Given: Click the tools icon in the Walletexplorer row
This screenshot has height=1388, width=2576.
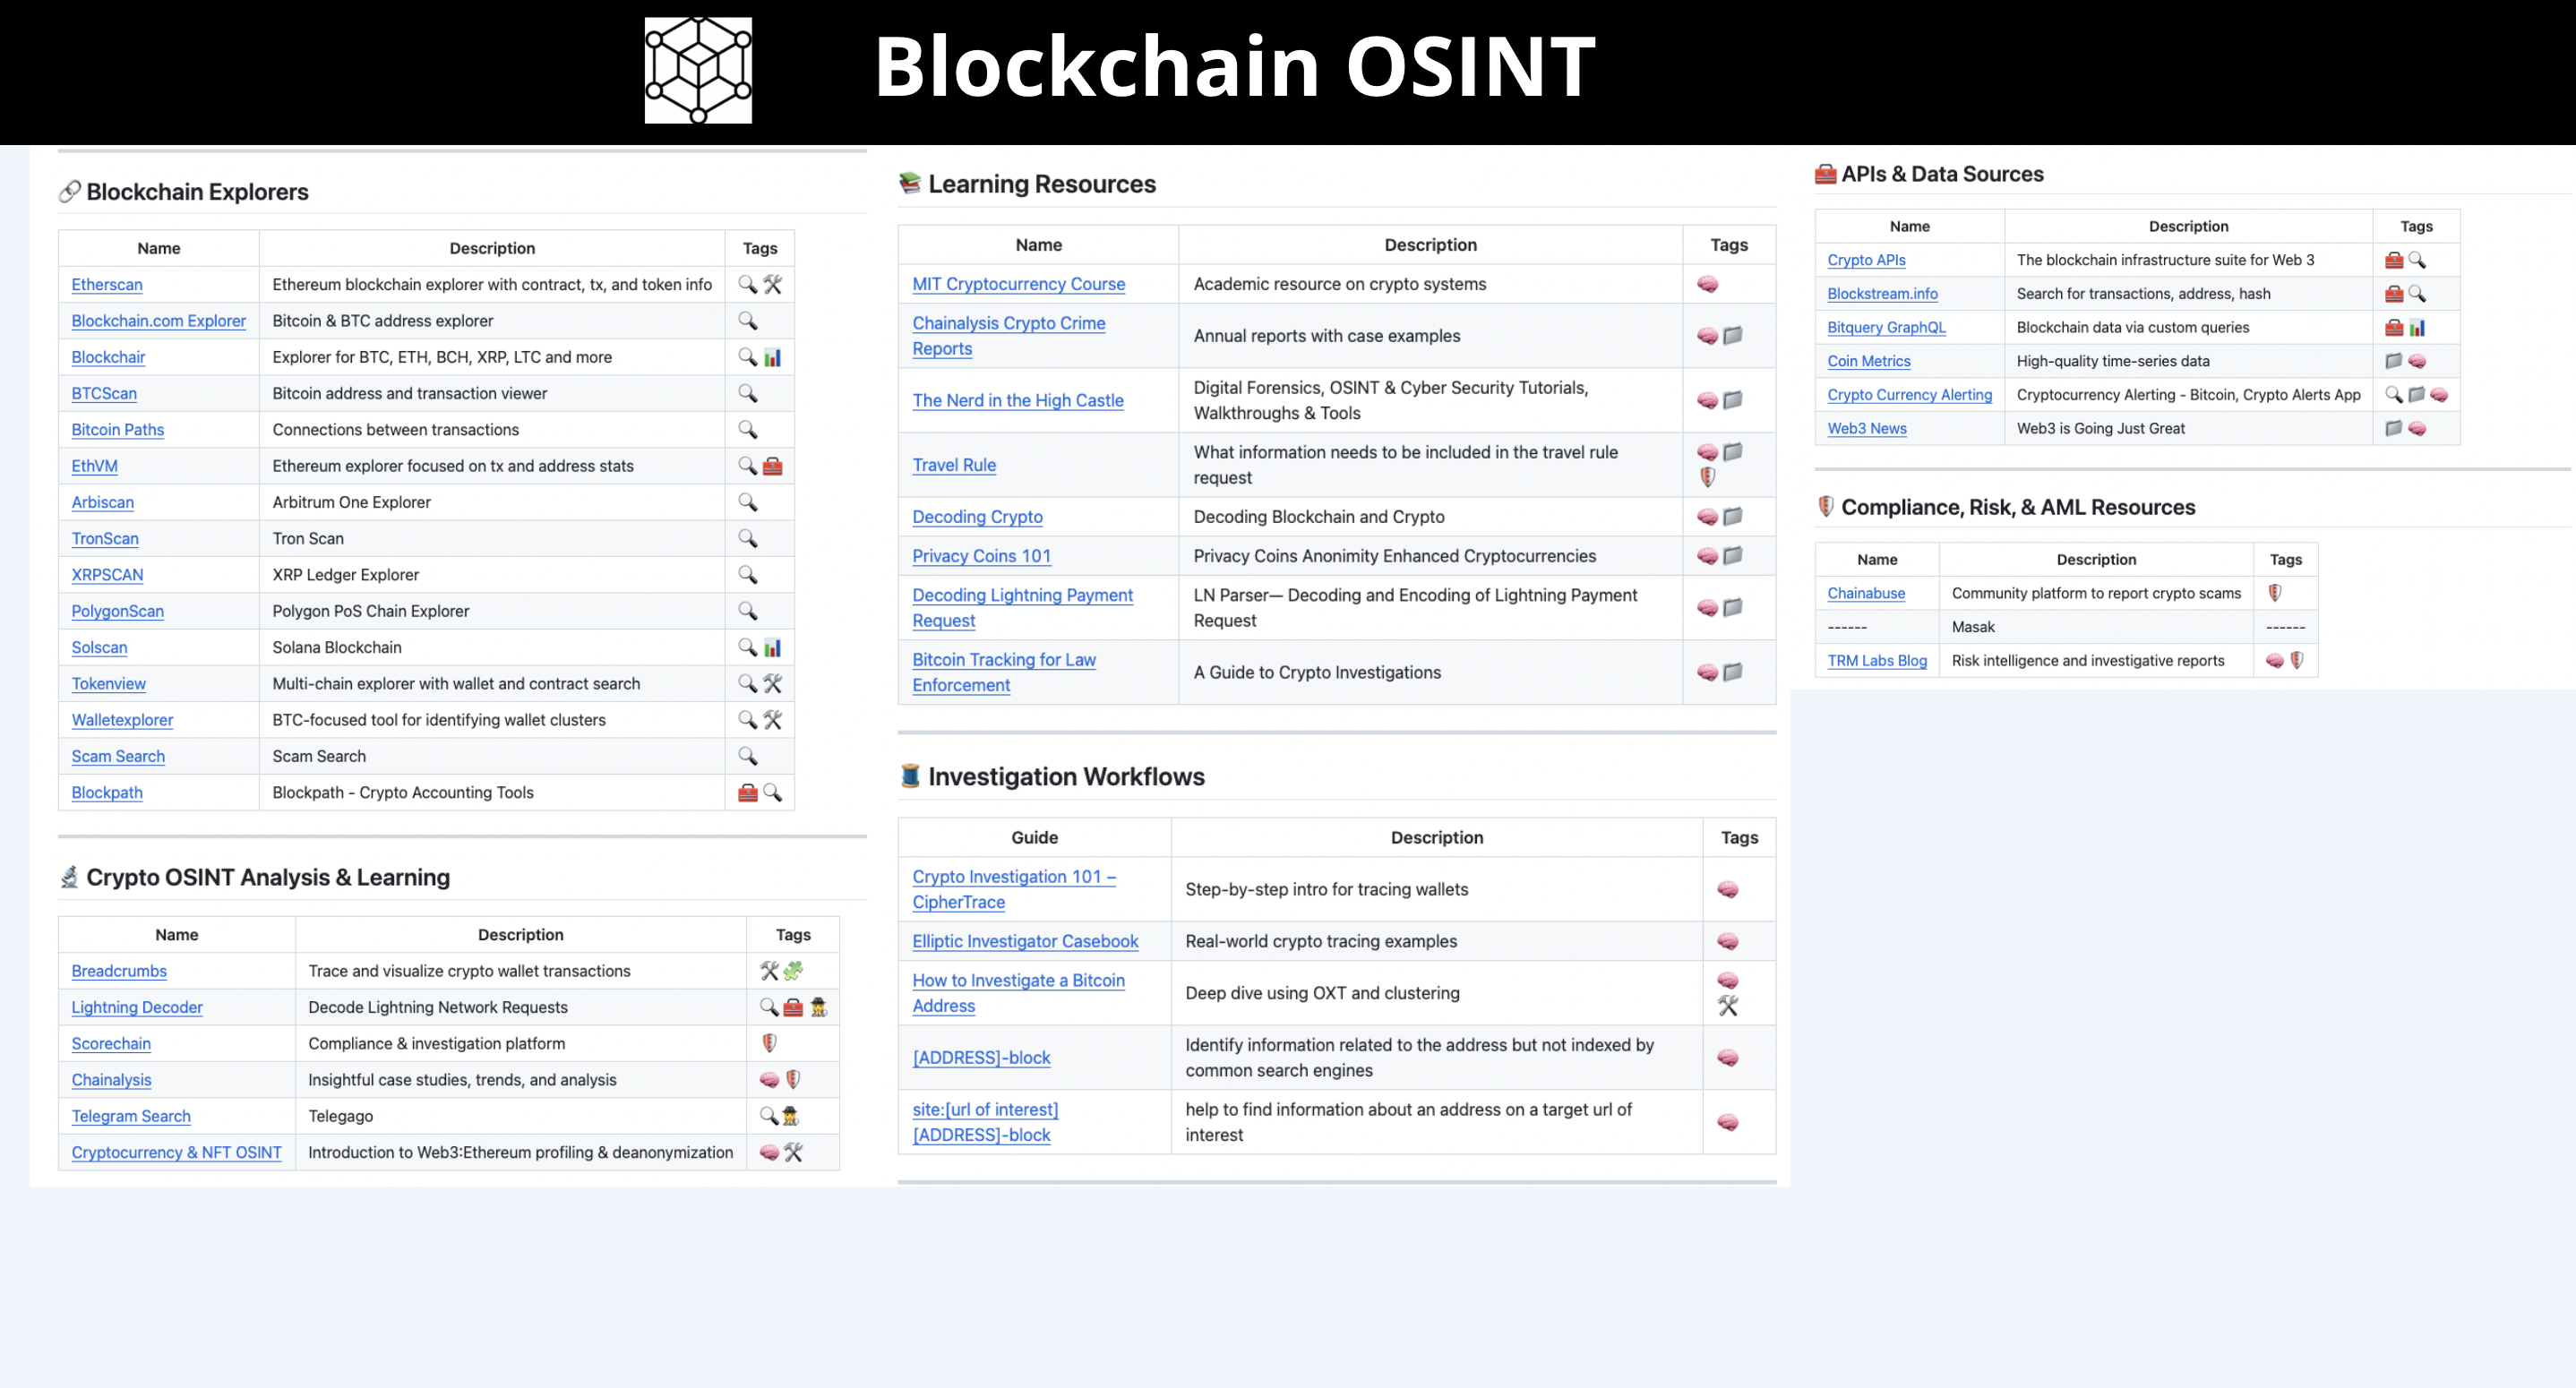Looking at the screenshot, I should [773, 720].
